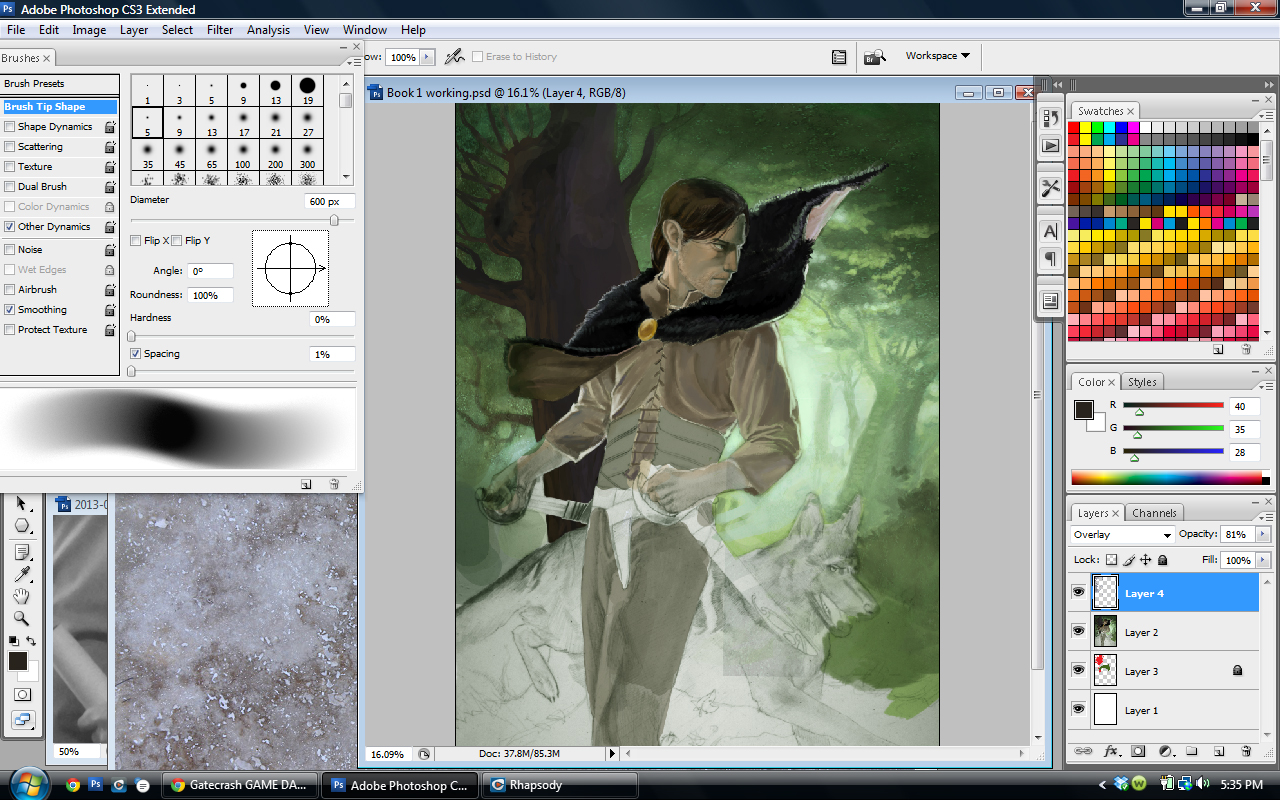Open the Filter menu

click(x=220, y=30)
